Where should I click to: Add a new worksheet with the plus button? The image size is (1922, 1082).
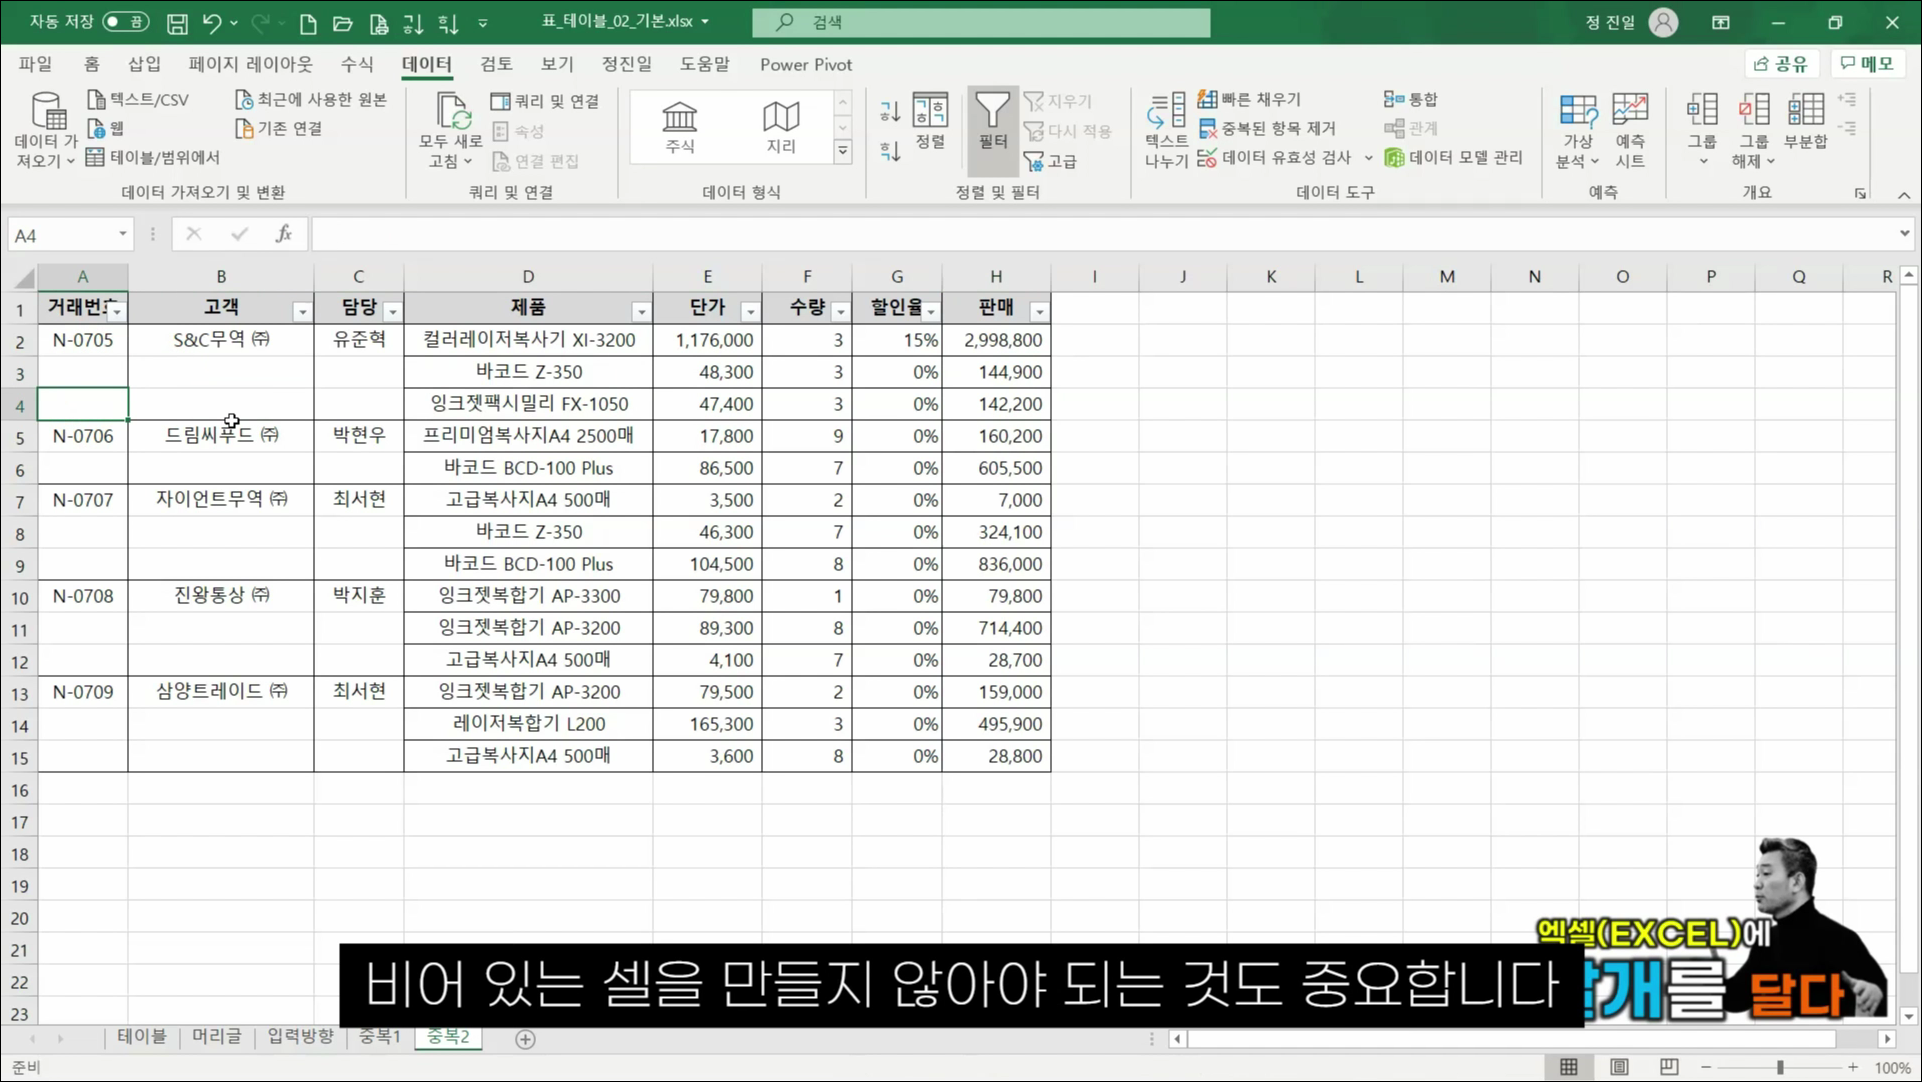pyautogui.click(x=524, y=1040)
